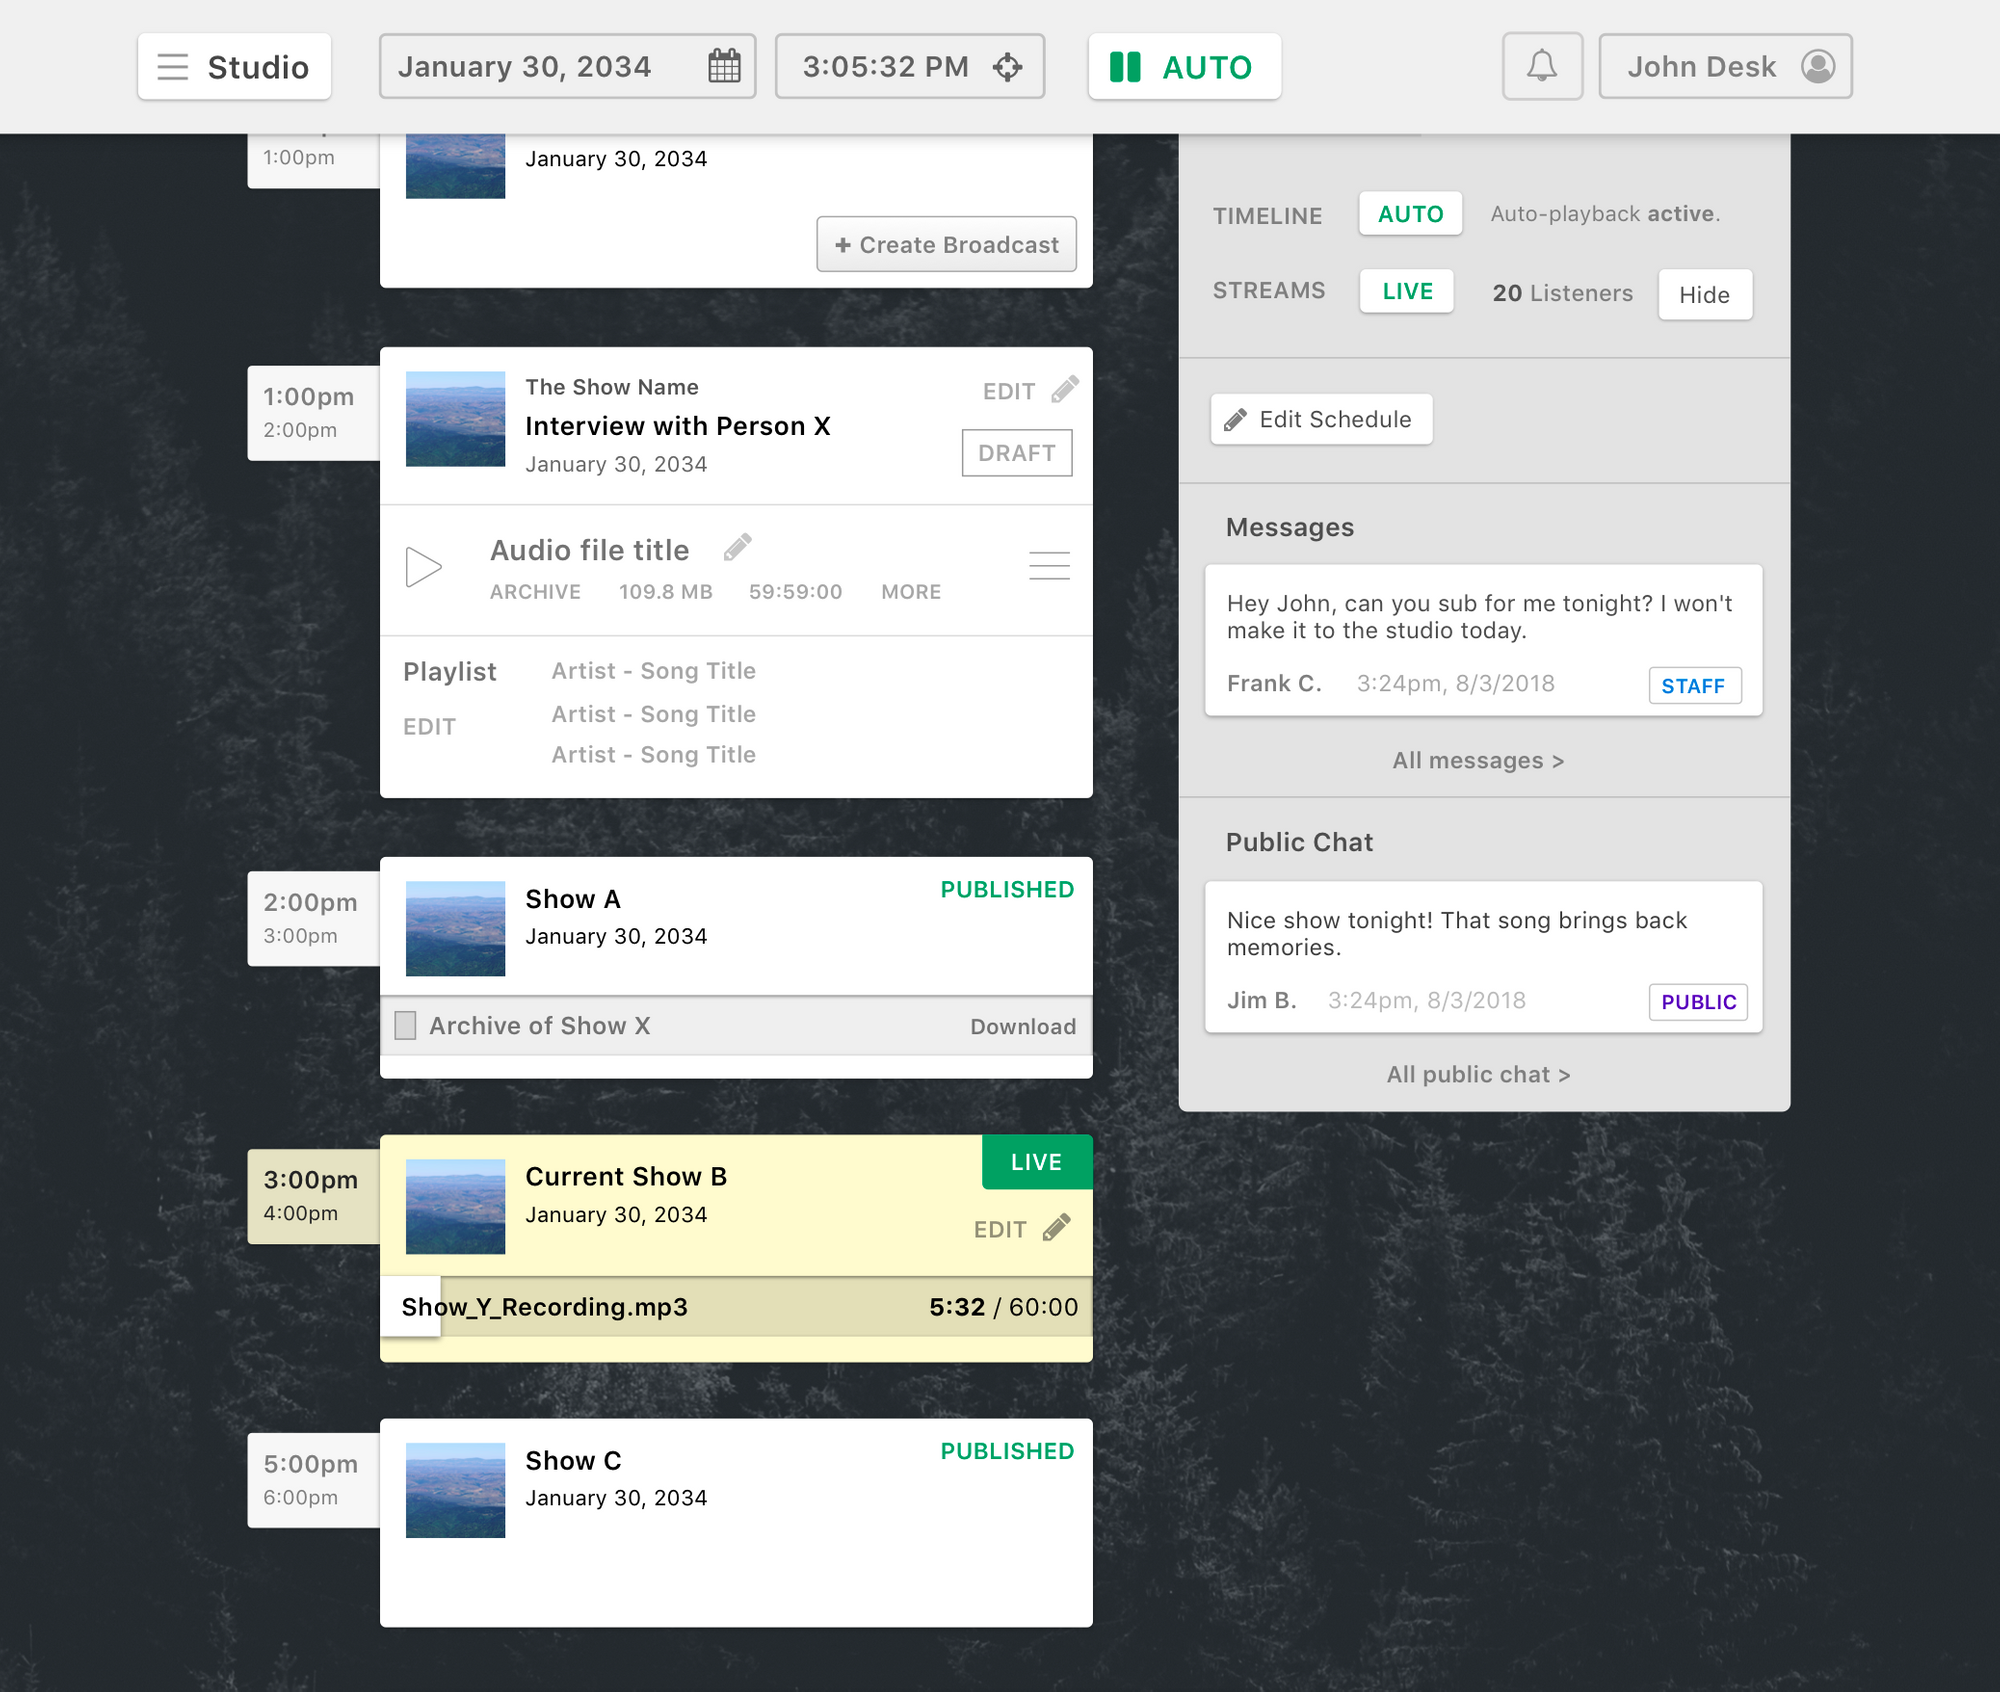Open the Studio hamburger menu

click(234, 67)
